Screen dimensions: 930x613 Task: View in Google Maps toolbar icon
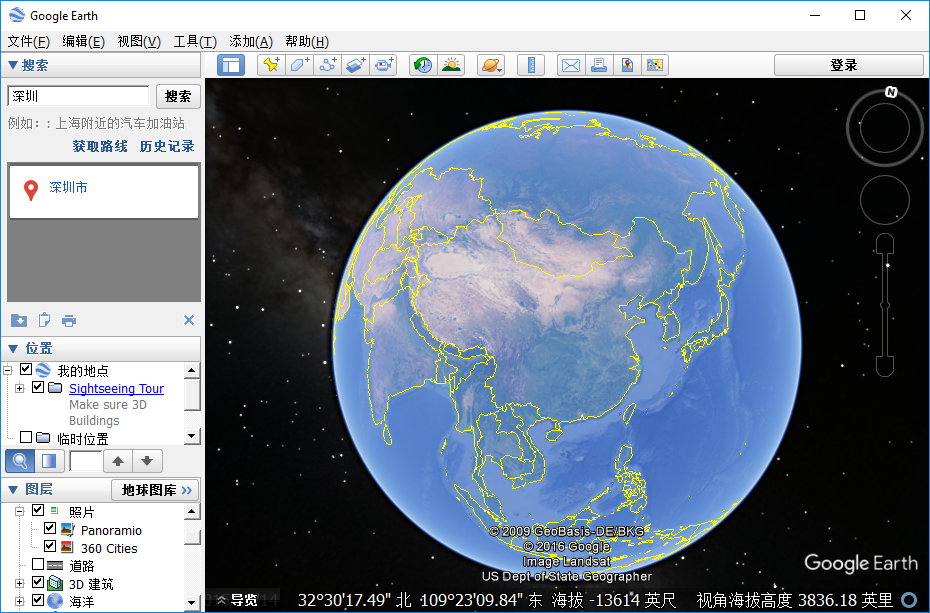[x=627, y=65]
